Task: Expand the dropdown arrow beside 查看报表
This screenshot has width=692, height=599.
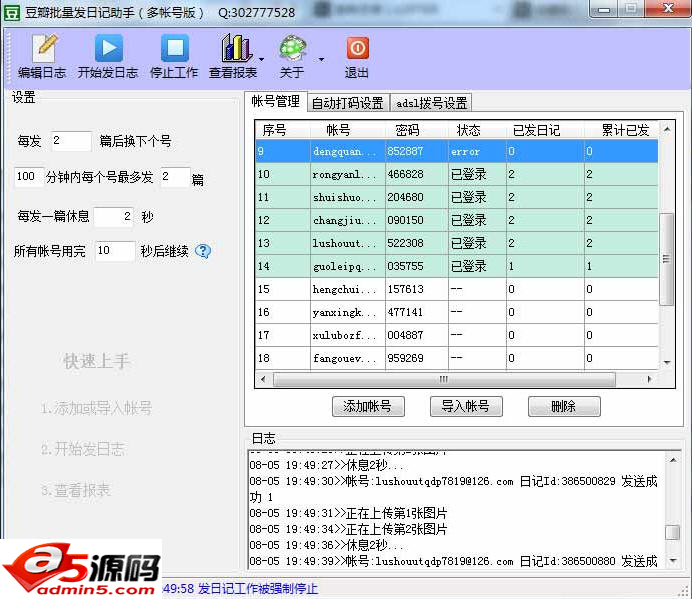Action: (x=262, y=60)
